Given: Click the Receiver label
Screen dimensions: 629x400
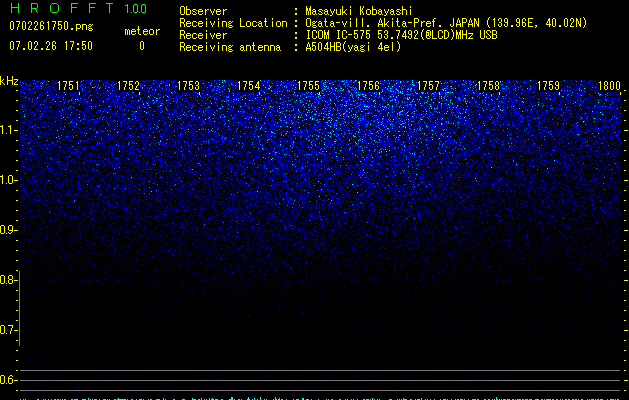Looking at the screenshot, I should 203,35.
